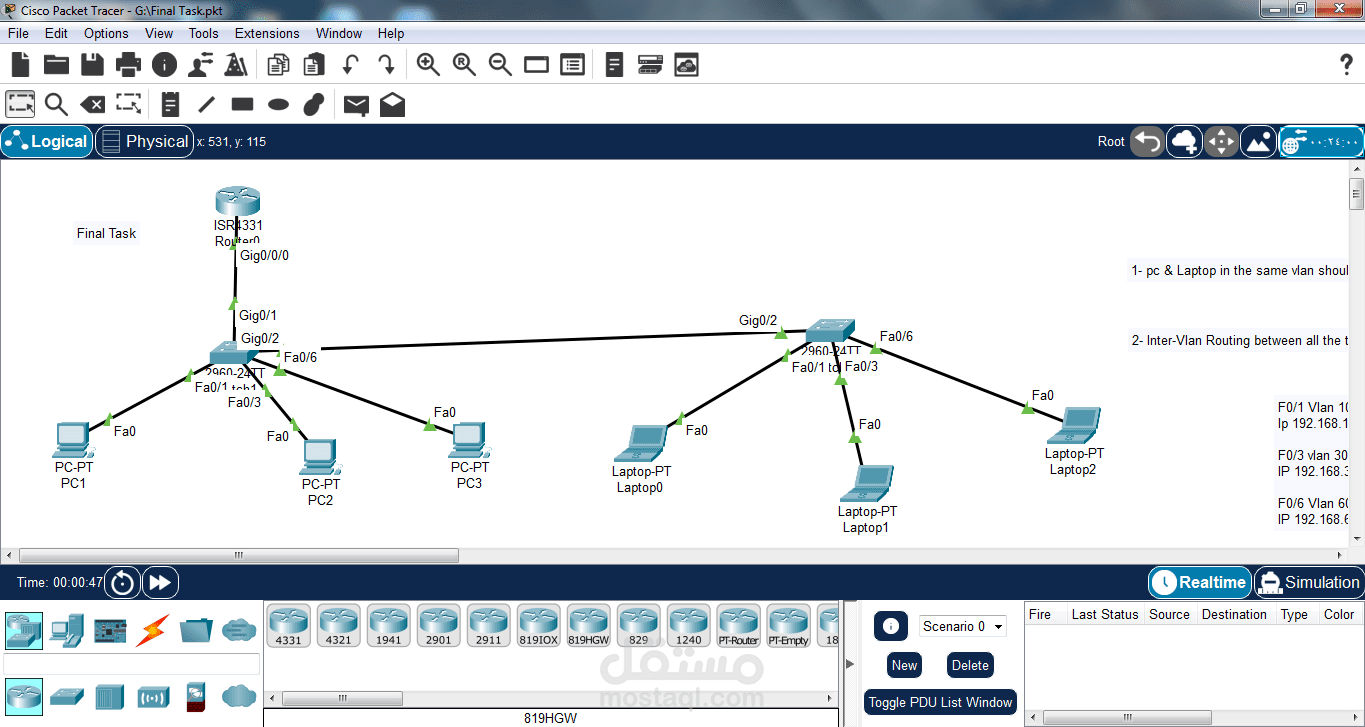
Task: Select the Add Complex PDU open envelope
Action: 393,104
